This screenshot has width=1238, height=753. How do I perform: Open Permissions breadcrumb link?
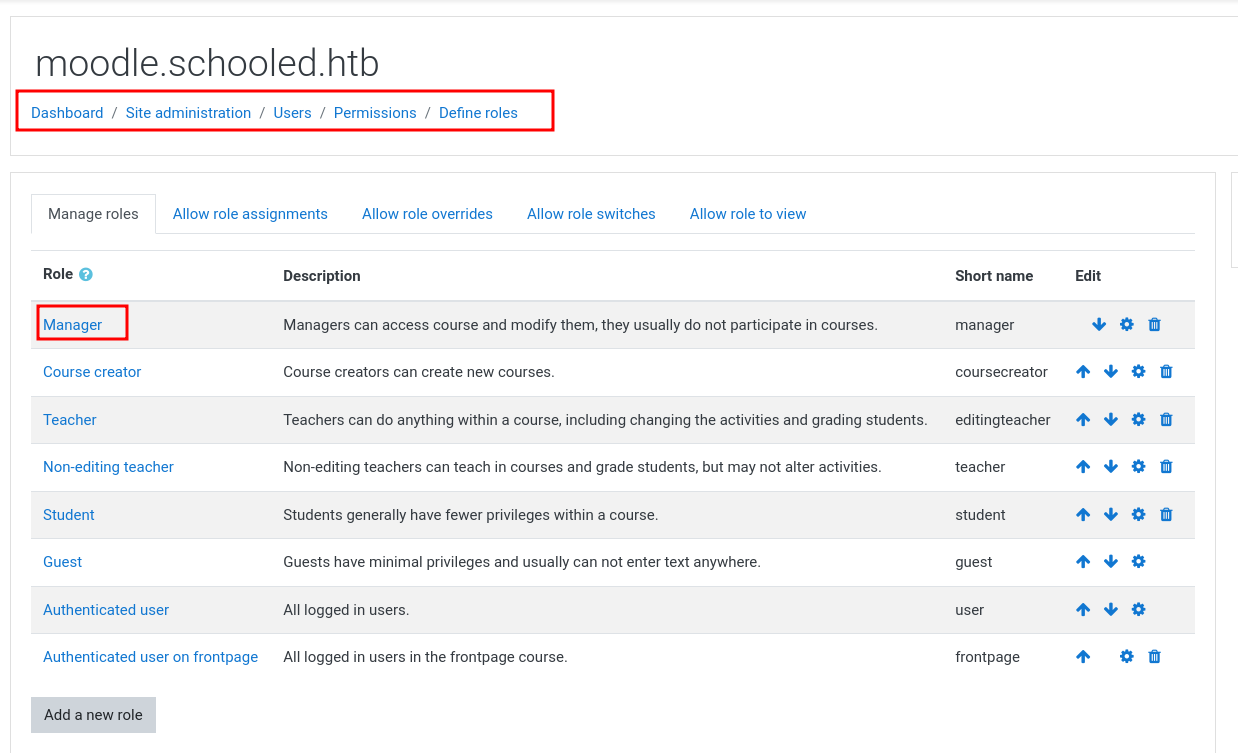(375, 113)
